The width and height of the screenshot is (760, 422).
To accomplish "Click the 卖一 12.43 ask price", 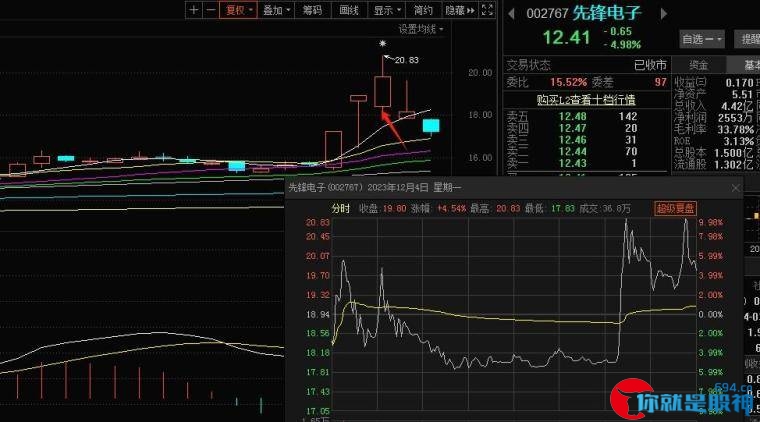I will [x=572, y=163].
